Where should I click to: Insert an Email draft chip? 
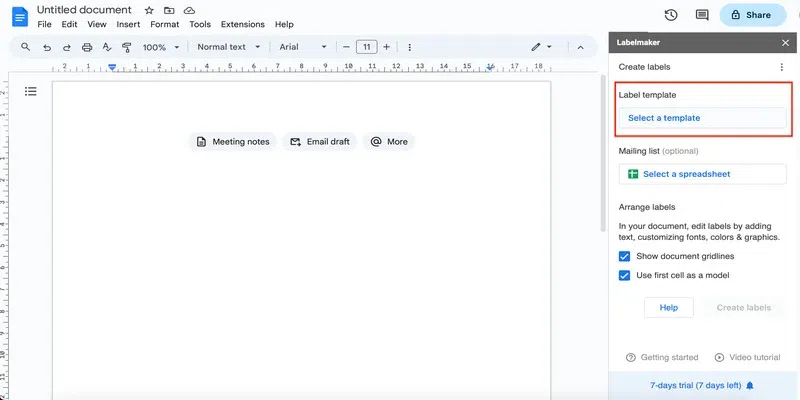click(320, 142)
